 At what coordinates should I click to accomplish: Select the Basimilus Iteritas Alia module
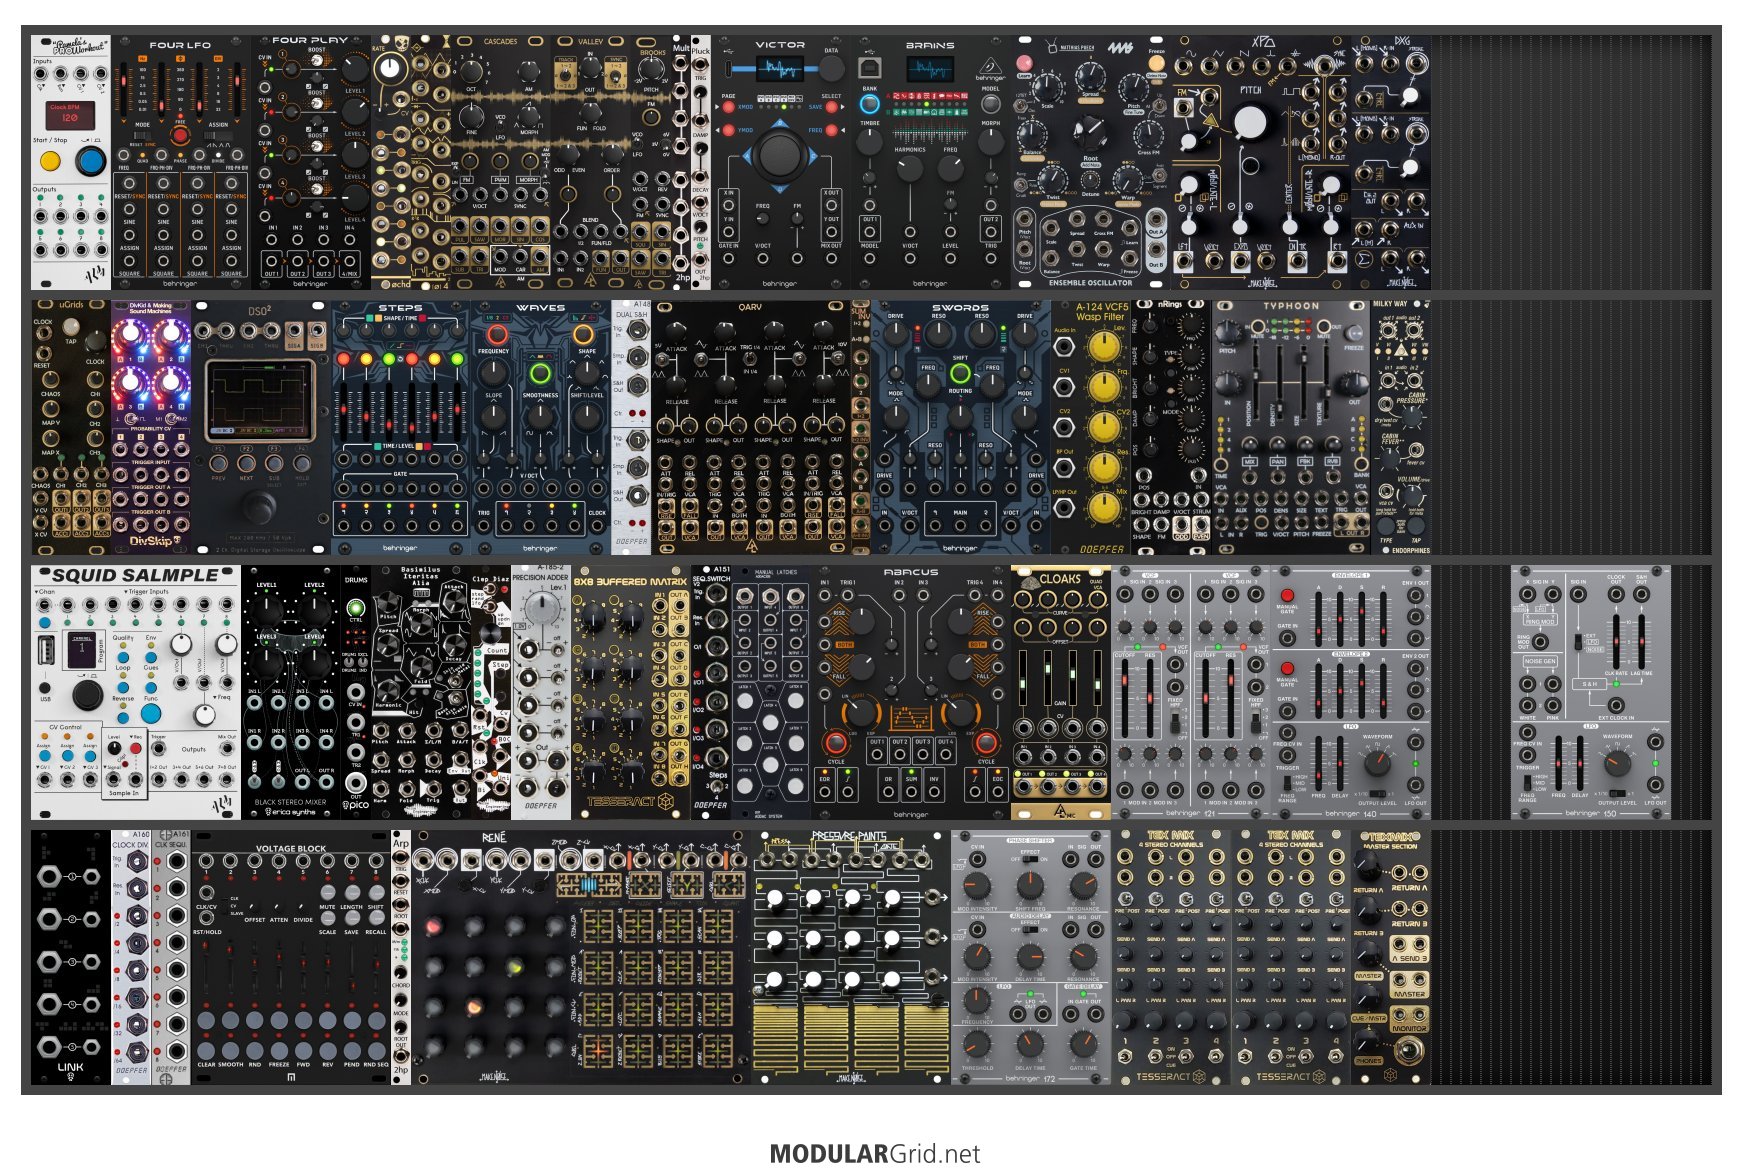tap(421, 692)
